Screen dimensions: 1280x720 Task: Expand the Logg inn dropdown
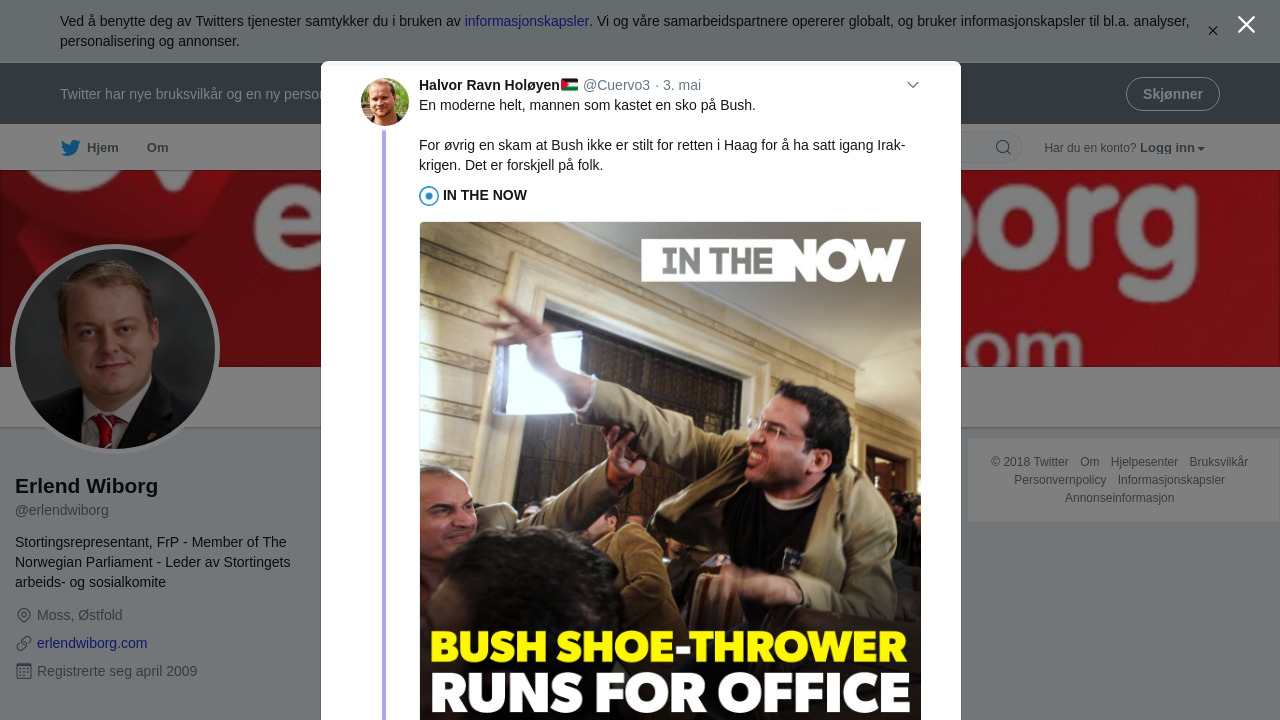tap(1172, 148)
